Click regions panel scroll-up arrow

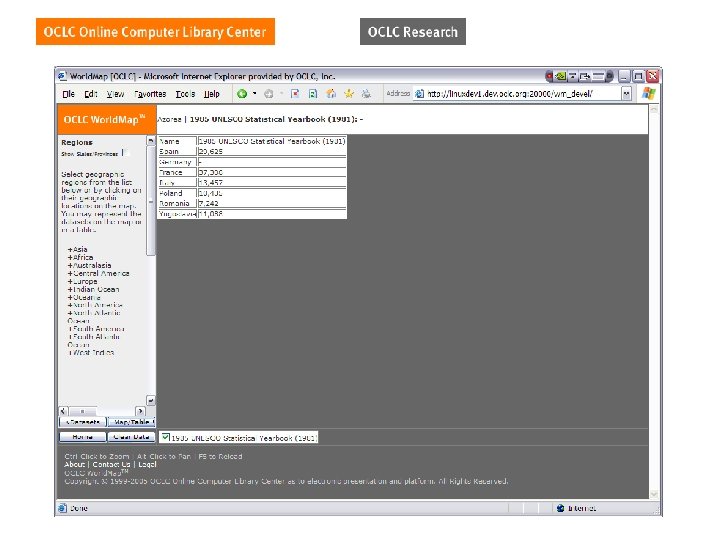pos(151,141)
